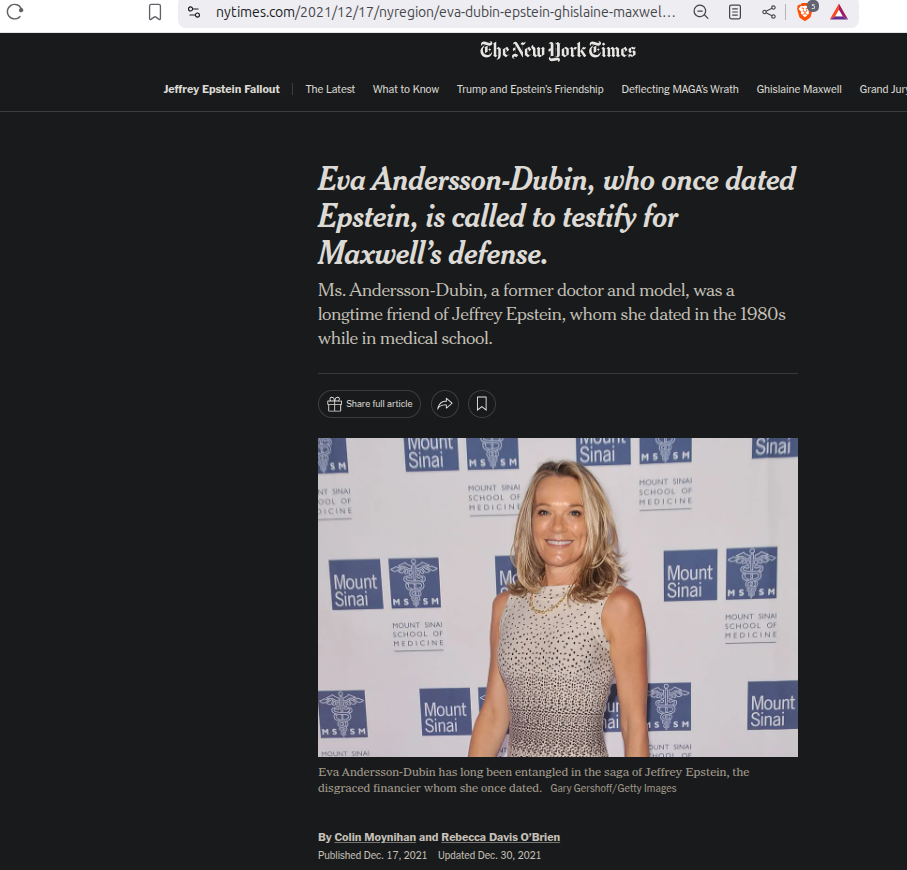Save the article with its bookmark icon

coord(482,404)
